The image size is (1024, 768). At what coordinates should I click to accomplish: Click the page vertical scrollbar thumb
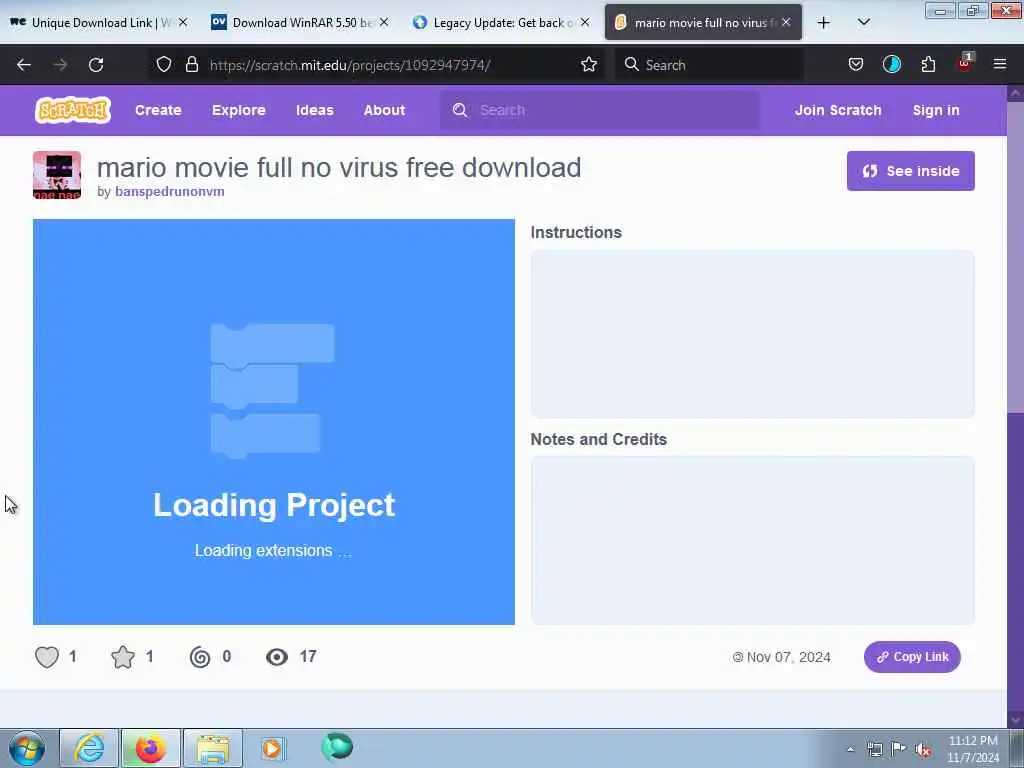point(1015,257)
